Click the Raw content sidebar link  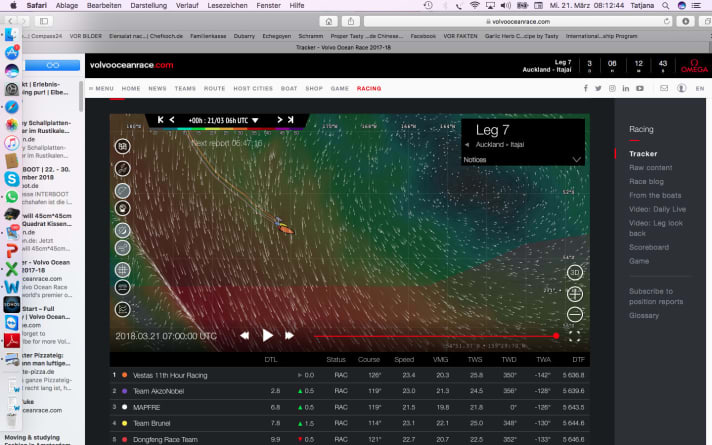pyautogui.click(x=650, y=168)
